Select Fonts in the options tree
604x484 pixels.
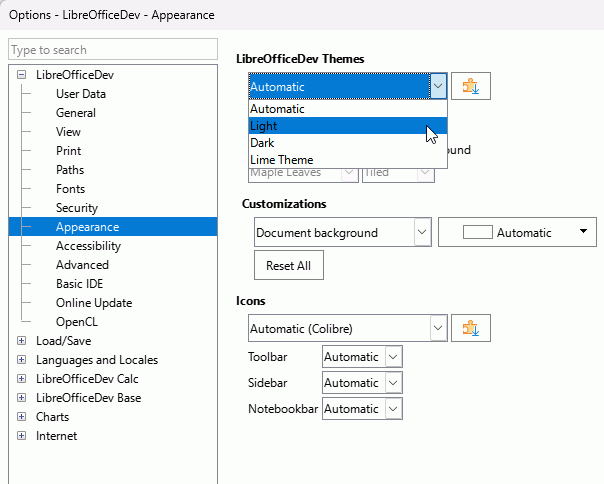tap(70, 188)
